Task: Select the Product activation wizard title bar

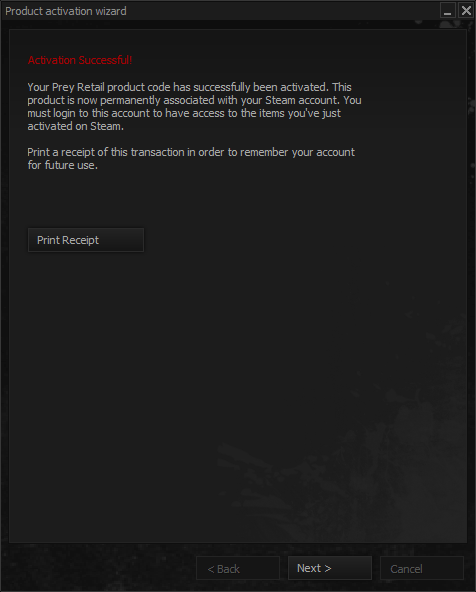Action: (221, 11)
